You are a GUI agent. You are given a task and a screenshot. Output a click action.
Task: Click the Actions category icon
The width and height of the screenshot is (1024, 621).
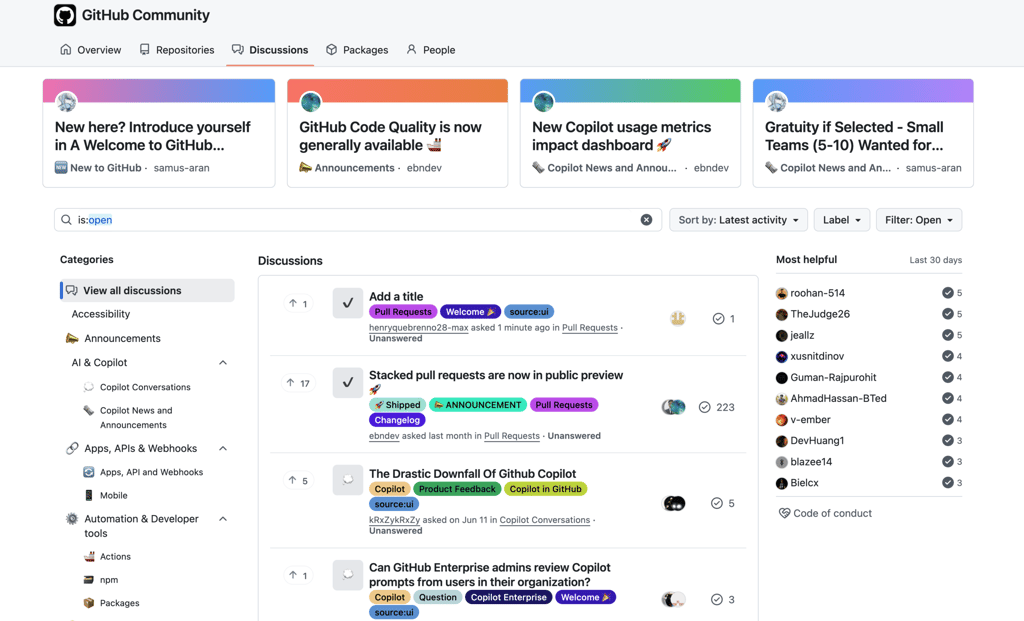[x=89, y=556]
